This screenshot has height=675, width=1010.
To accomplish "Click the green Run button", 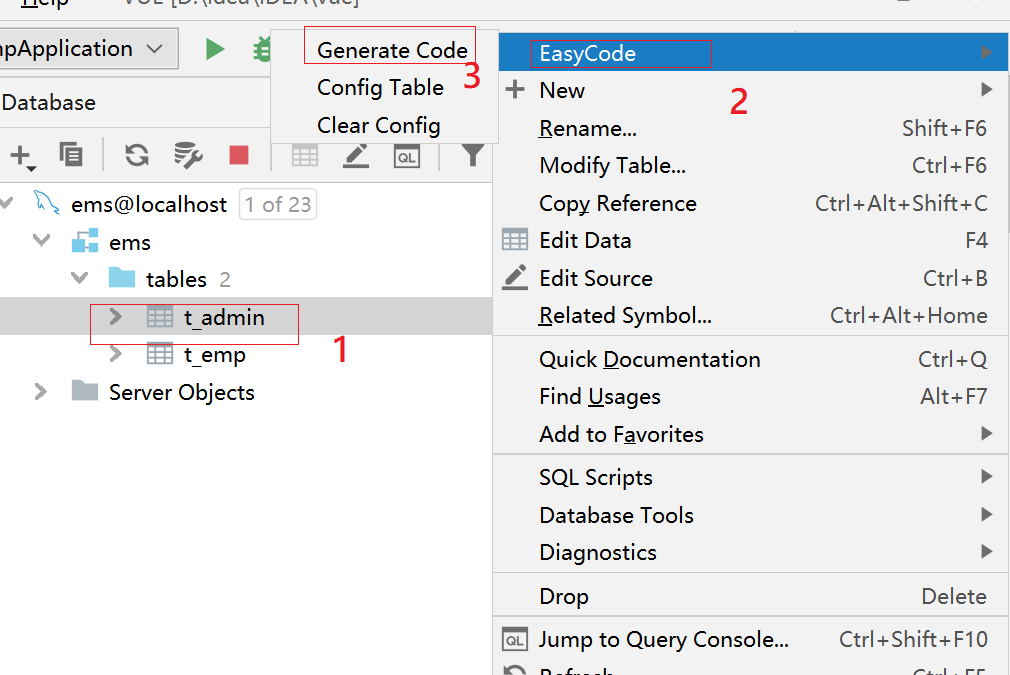I will coord(215,49).
